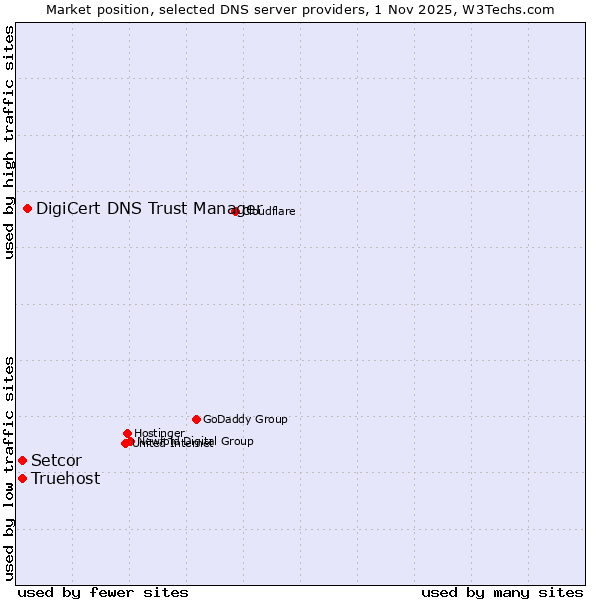Click the Hostinger text label
The height and width of the screenshot is (600, 600).
coord(159,433)
